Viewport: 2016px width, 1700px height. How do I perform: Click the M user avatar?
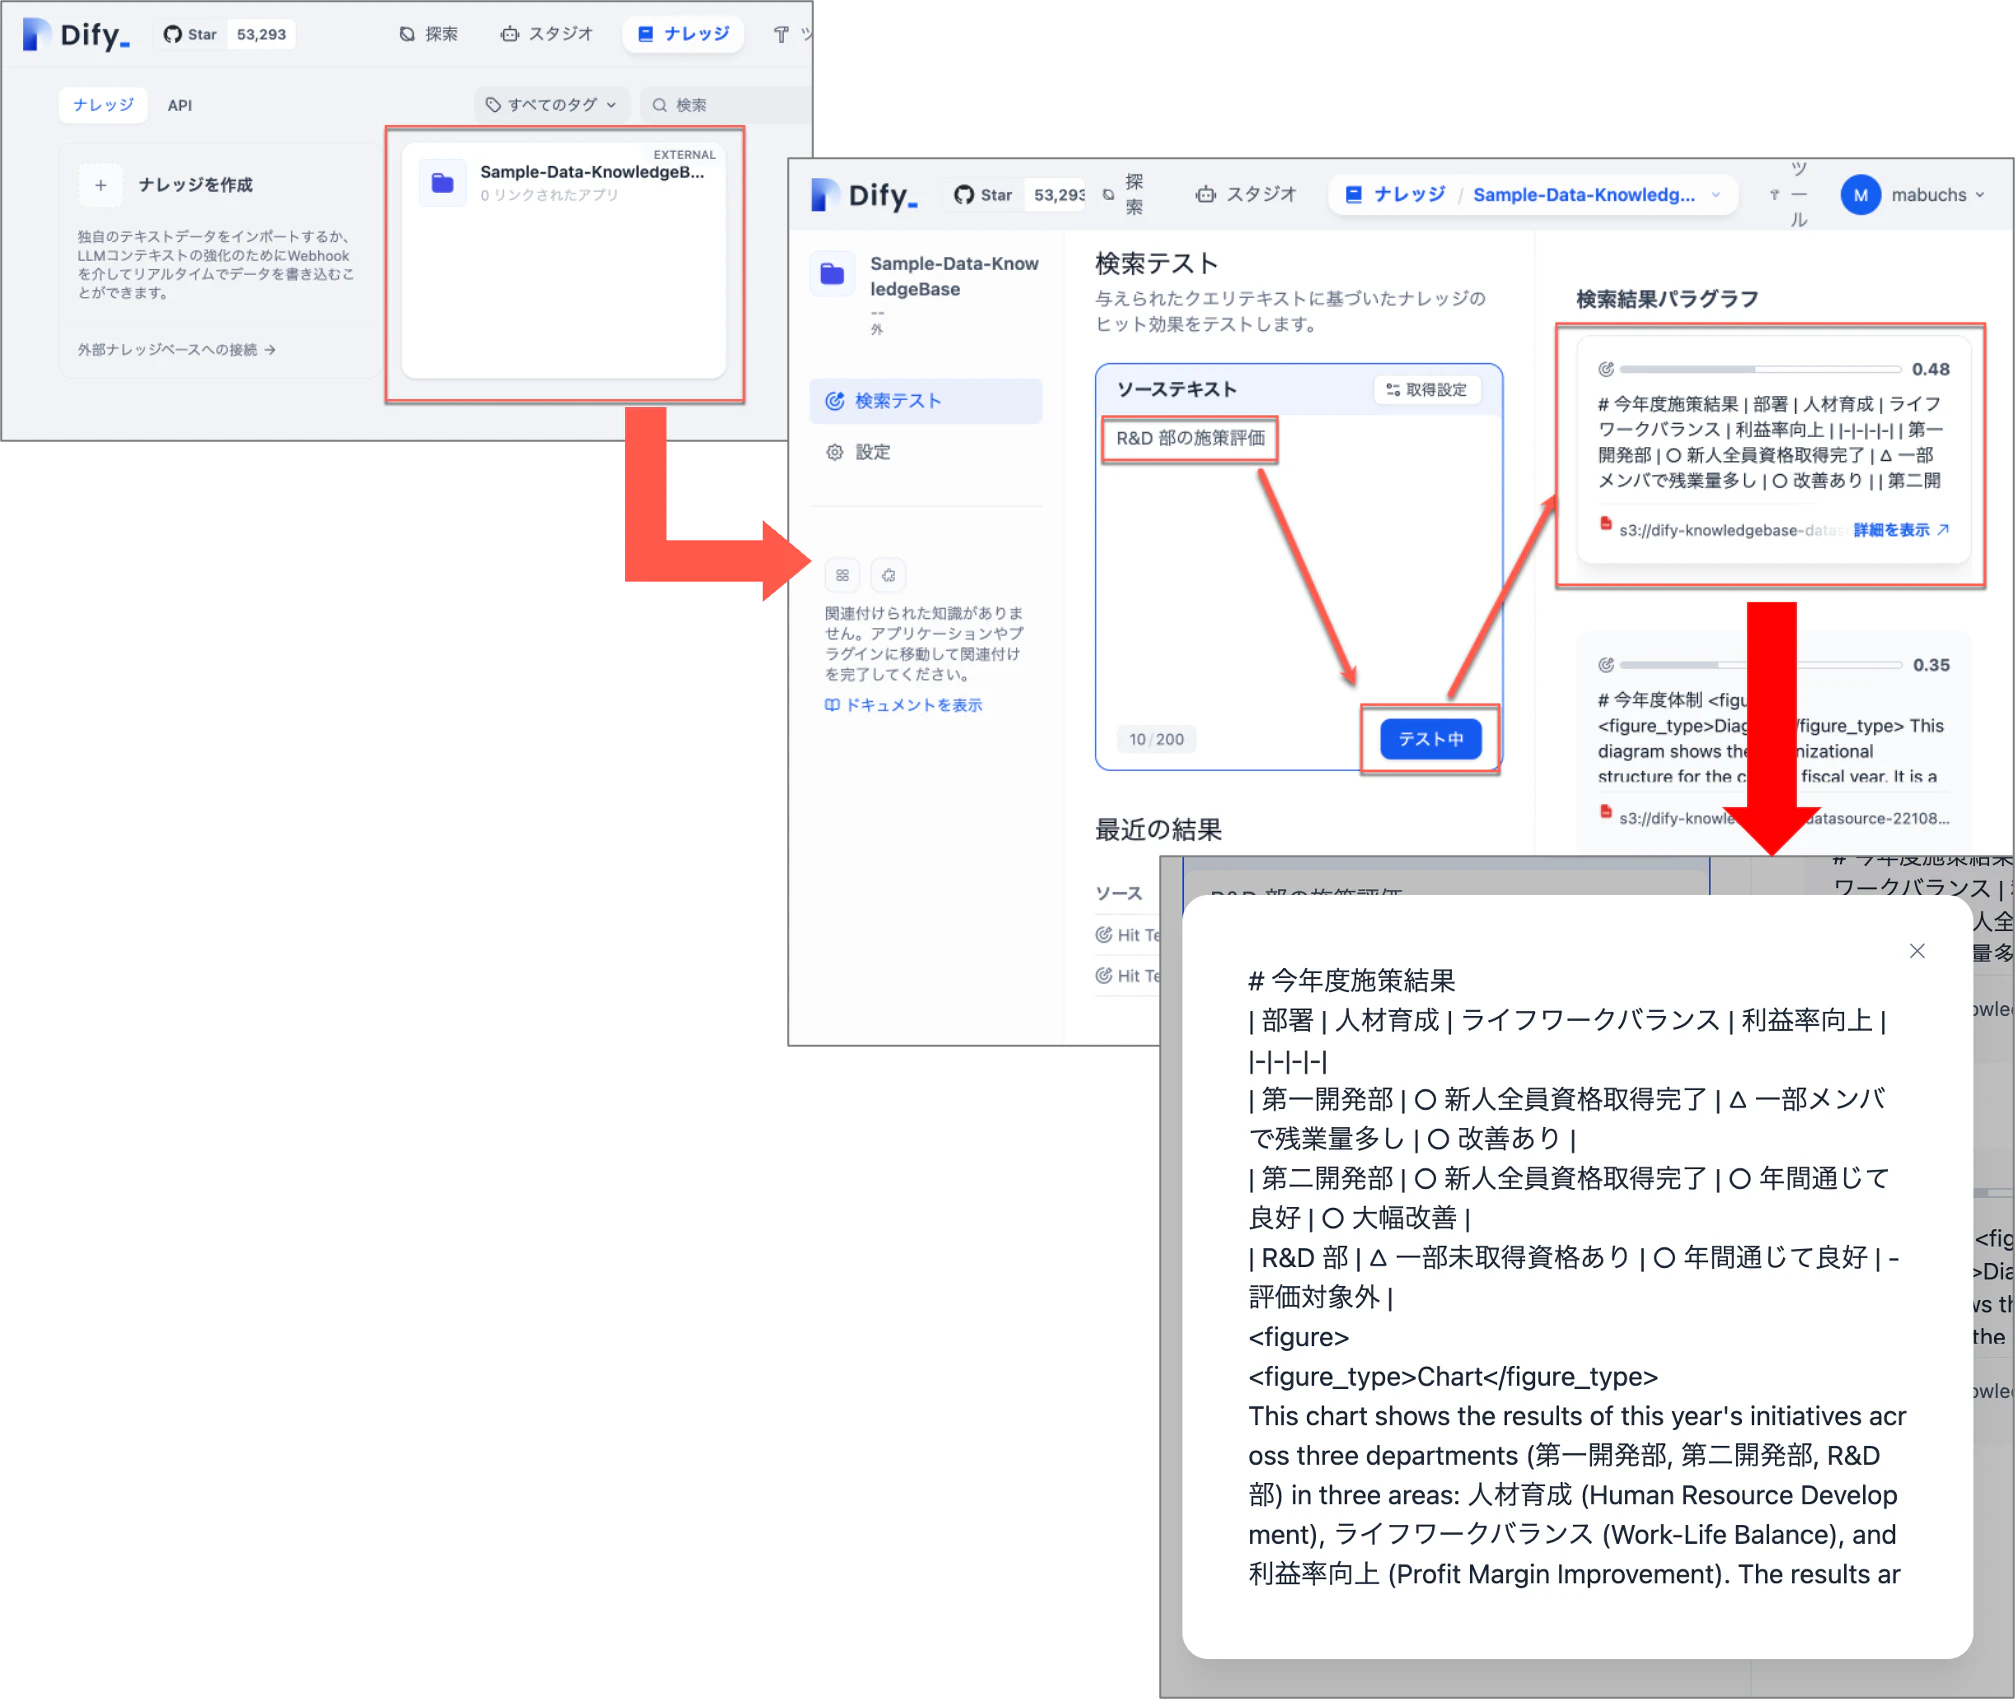click(1860, 195)
